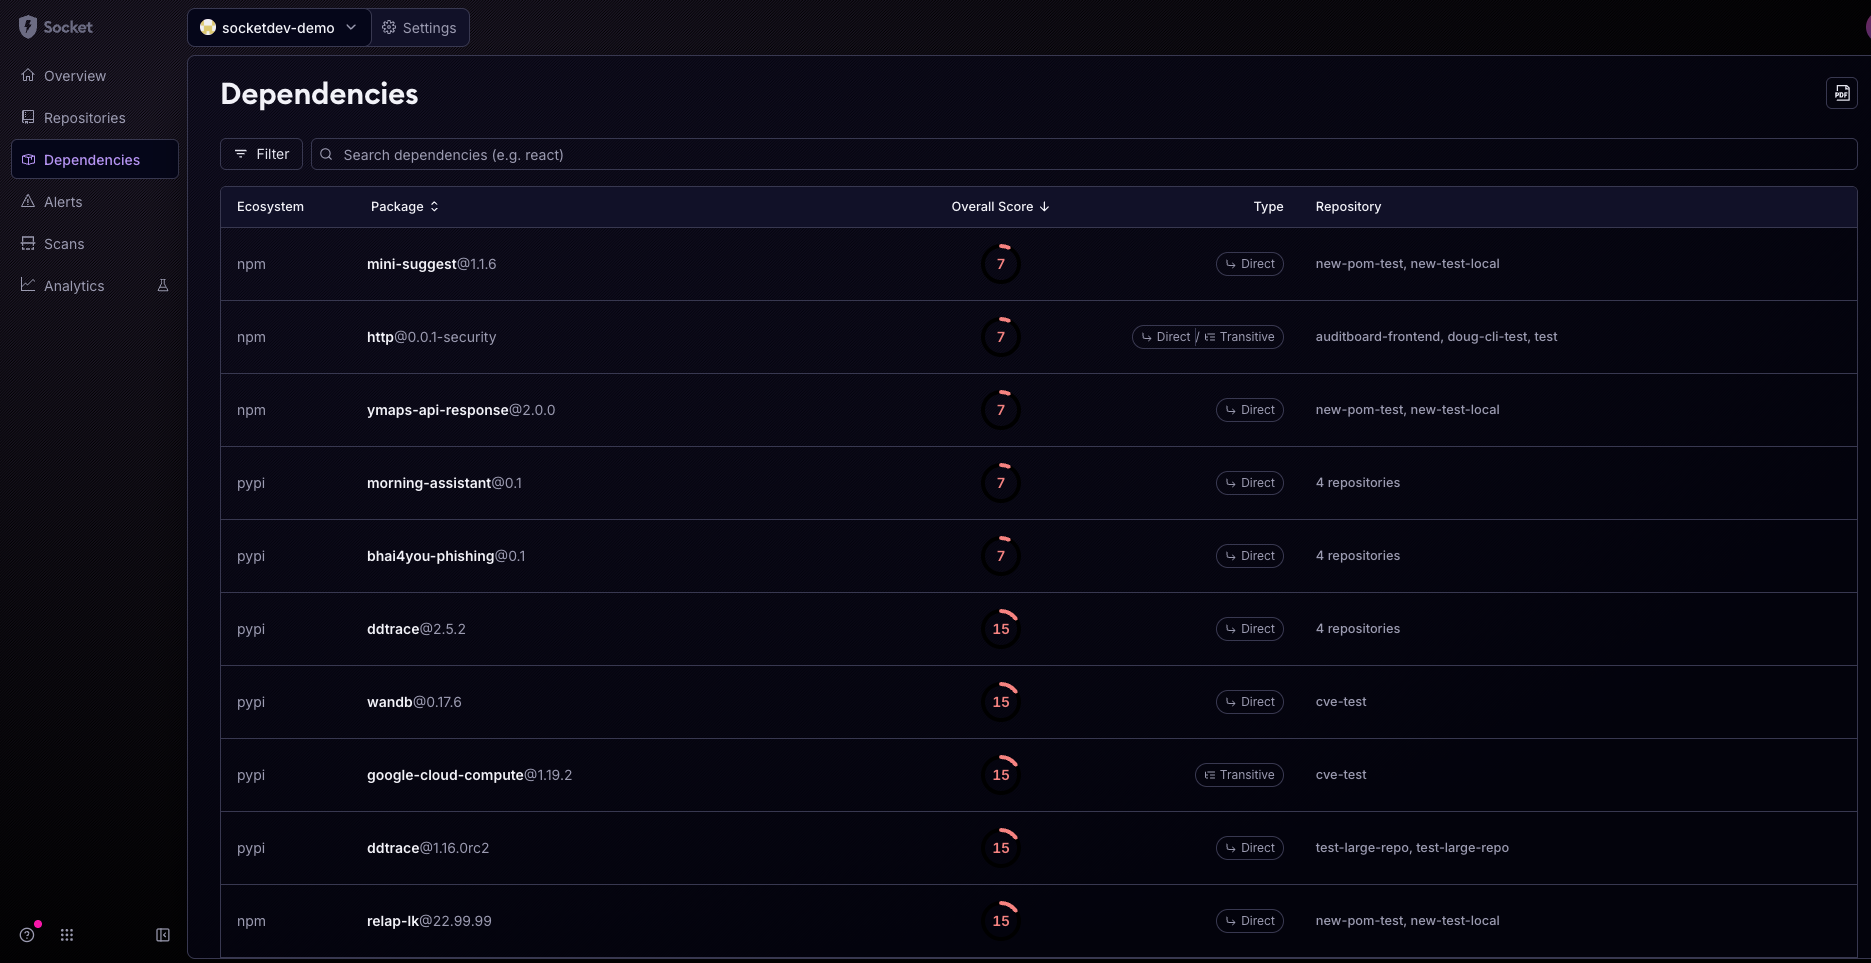The height and width of the screenshot is (963, 1871).
Task: Click score 15 gauge for relap-lk
Action: tap(1000, 921)
